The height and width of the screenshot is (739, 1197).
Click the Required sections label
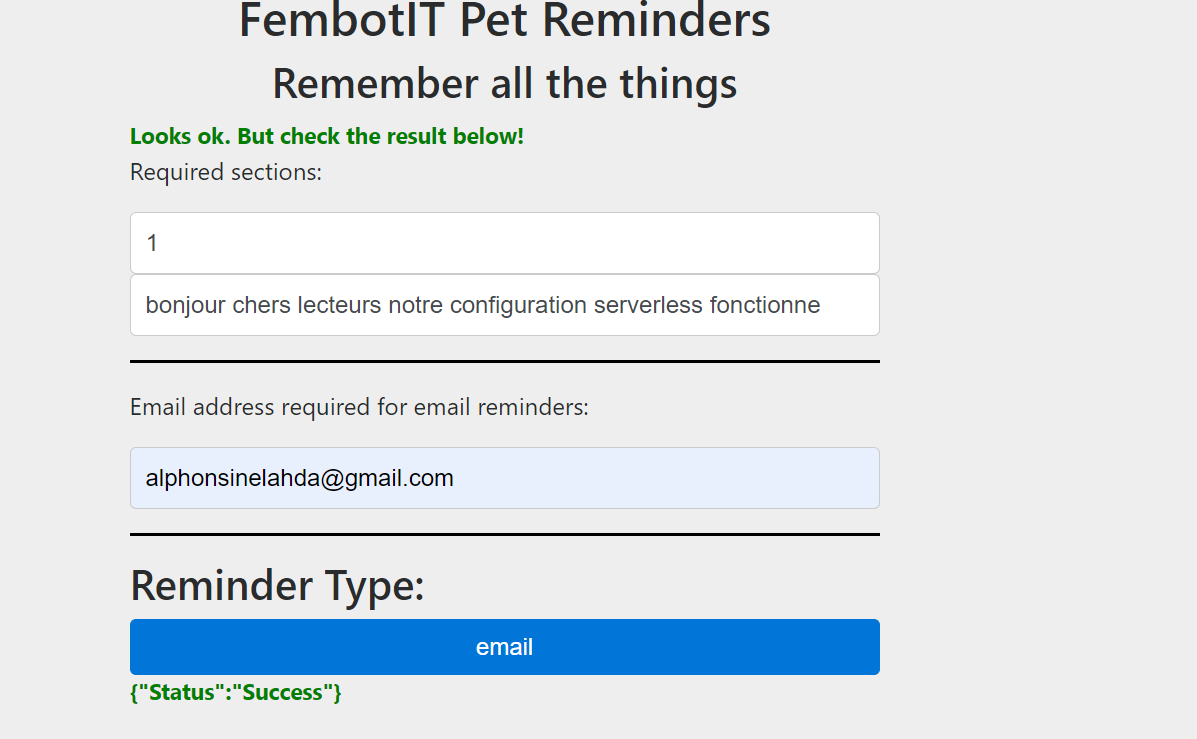[x=226, y=172]
